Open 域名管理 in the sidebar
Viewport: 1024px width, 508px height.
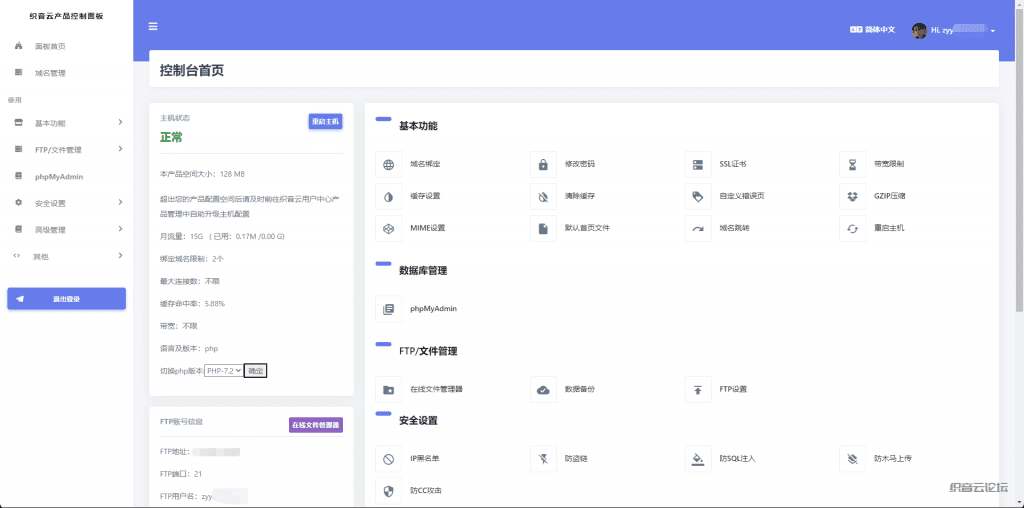50,73
